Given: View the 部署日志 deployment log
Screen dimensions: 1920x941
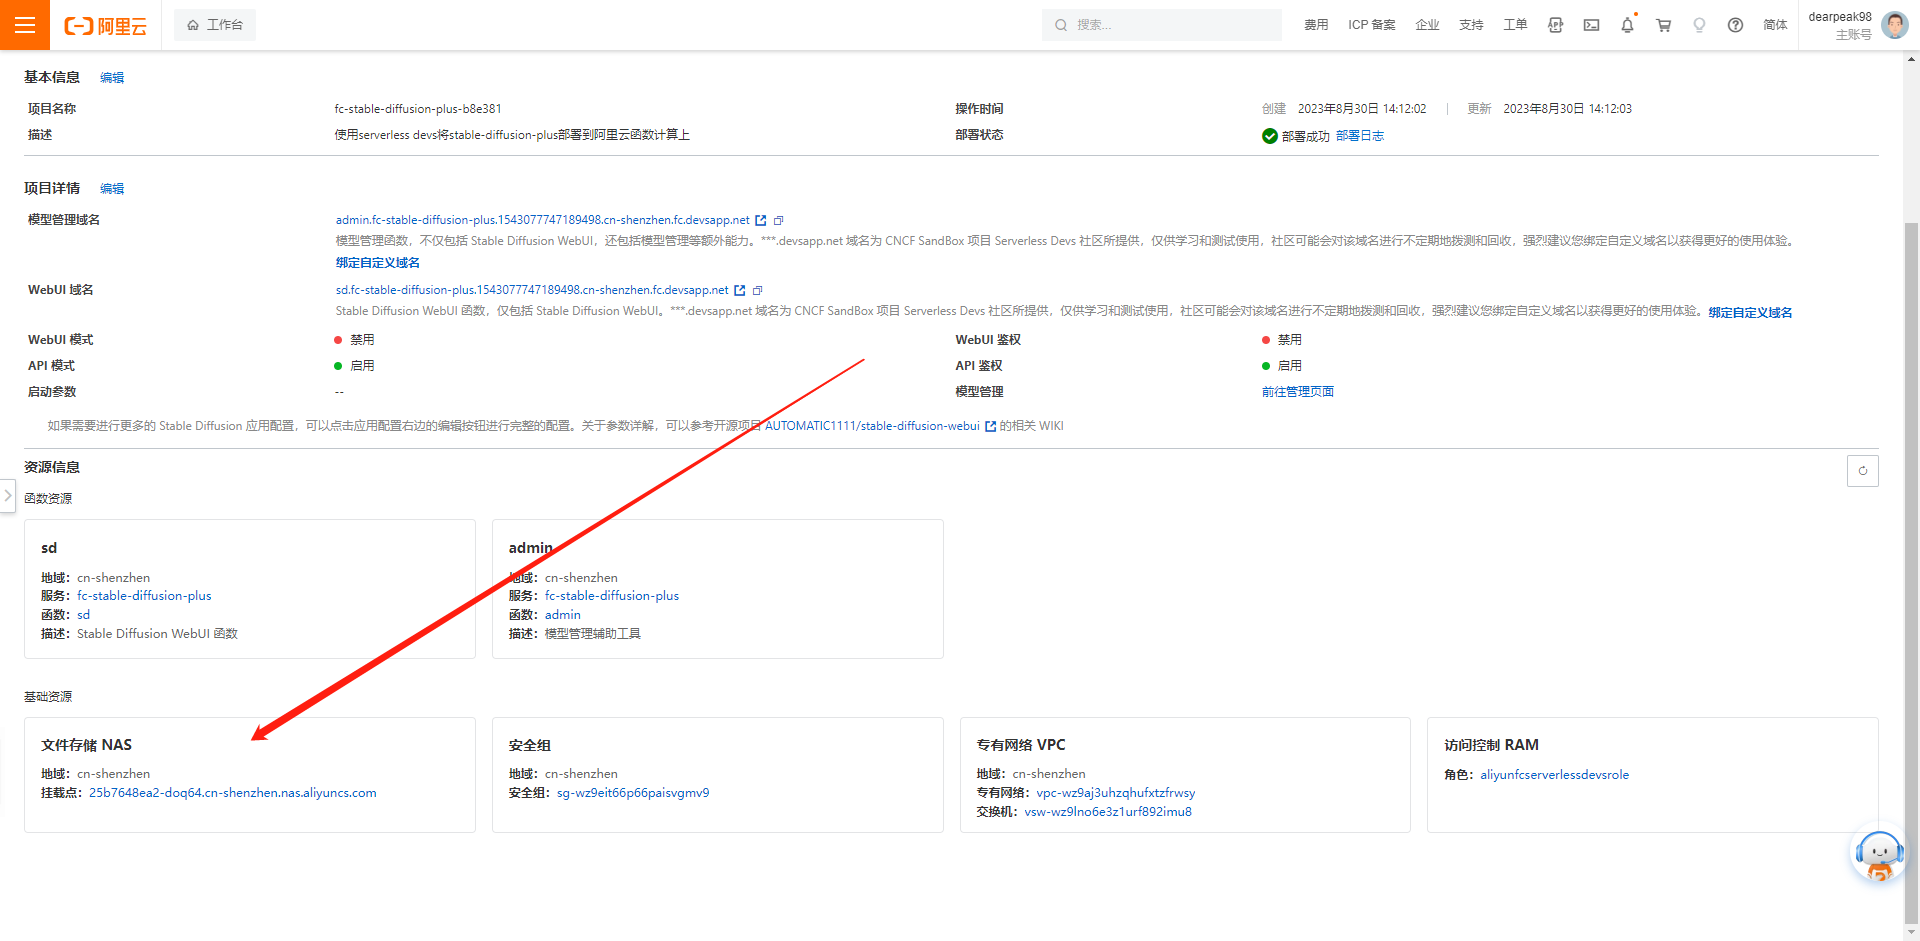Looking at the screenshot, I should click(x=1360, y=136).
